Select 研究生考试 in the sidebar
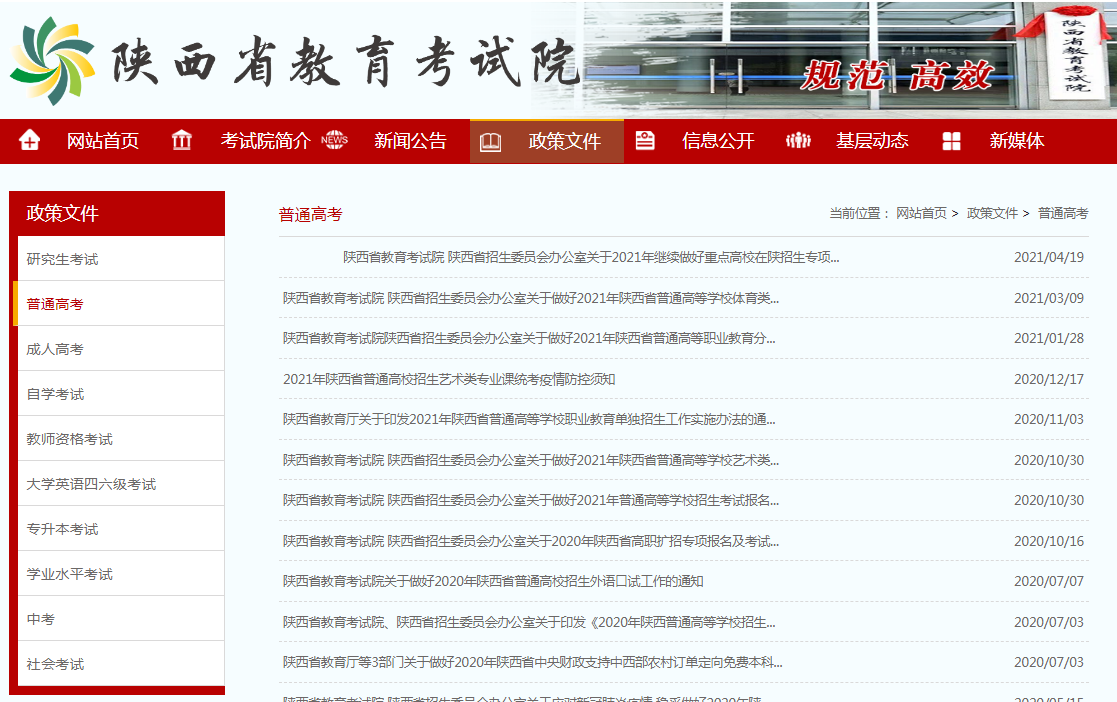This screenshot has width=1117, height=702. [x=120, y=259]
